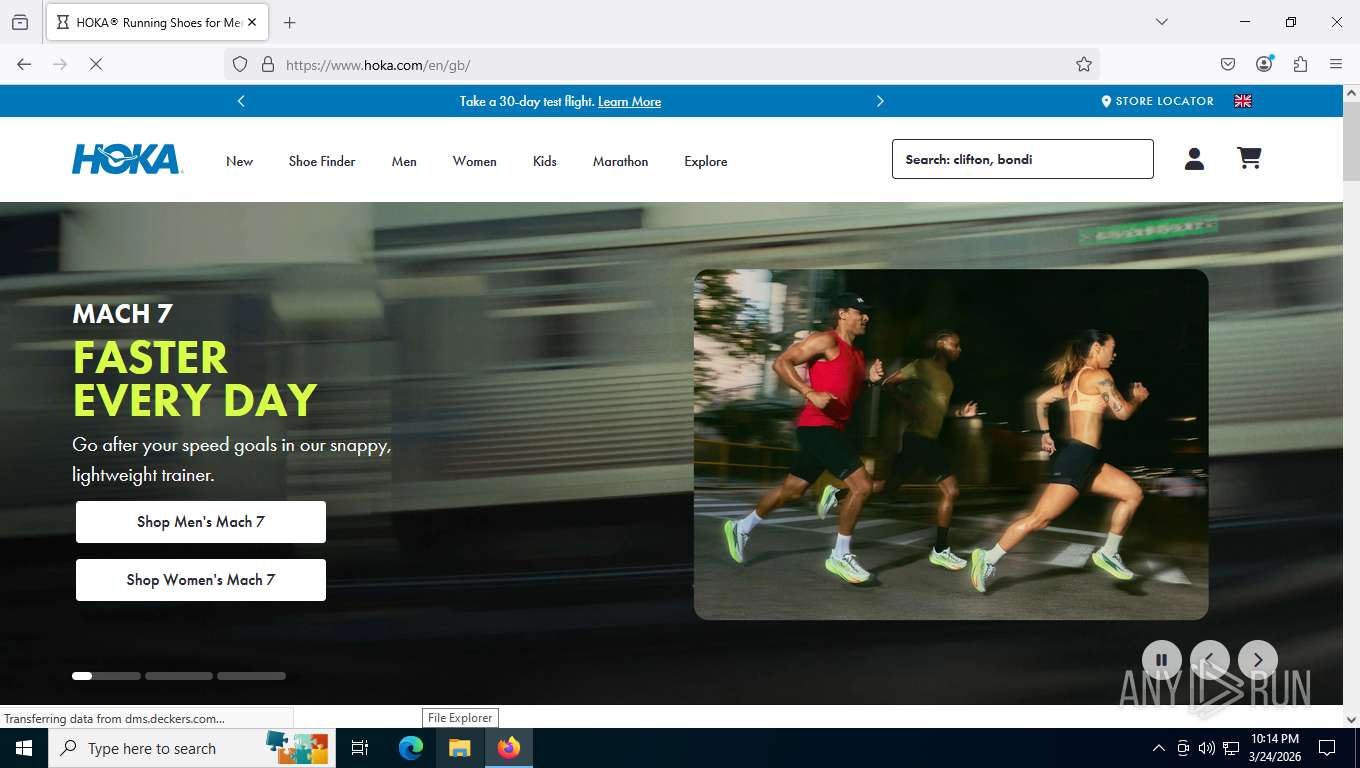Image resolution: width=1360 pixels, height=768 pixels.
Task: Open the Marathon menu item
Action: tap(620, 161)
